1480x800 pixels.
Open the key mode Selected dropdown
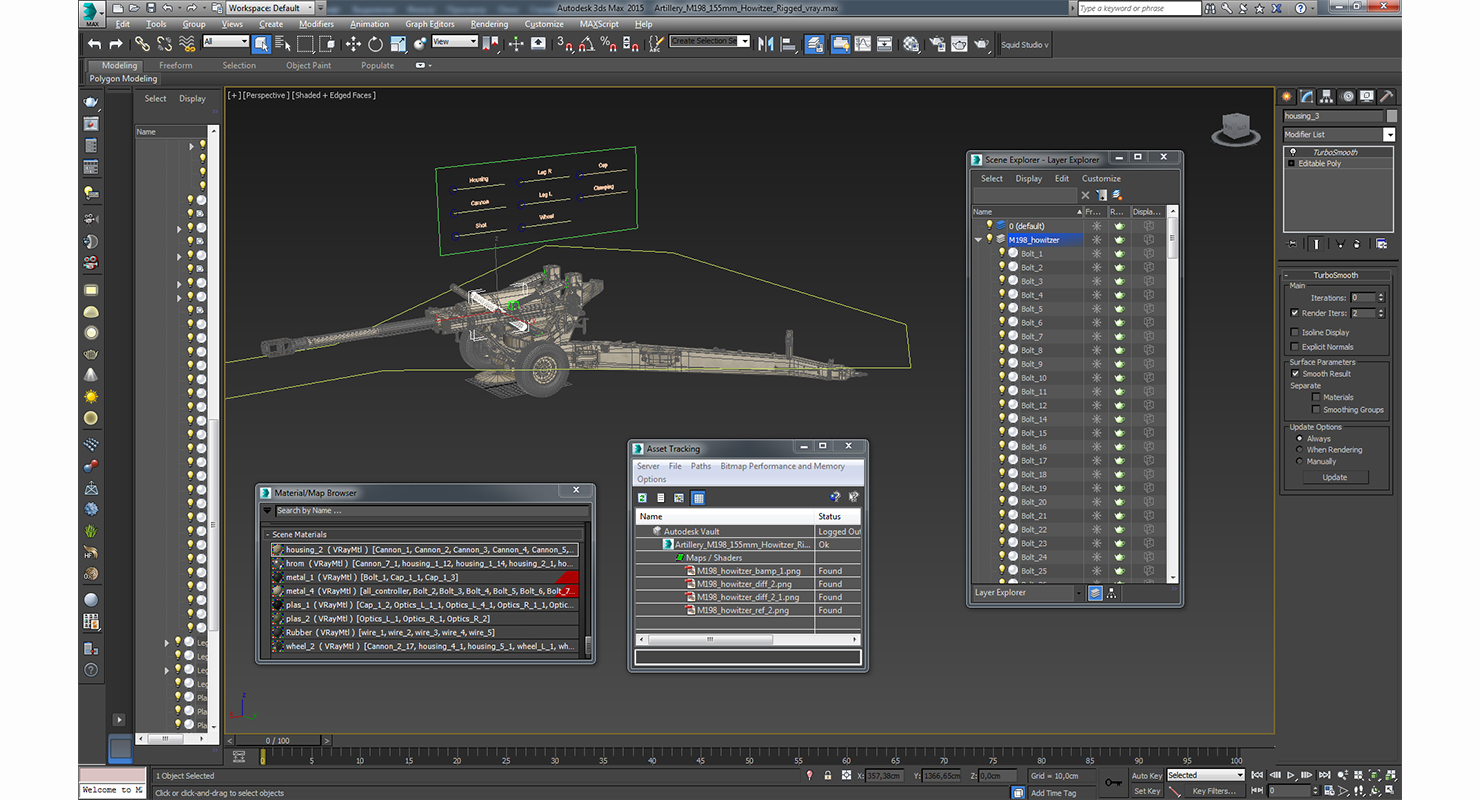(1205, 775)
